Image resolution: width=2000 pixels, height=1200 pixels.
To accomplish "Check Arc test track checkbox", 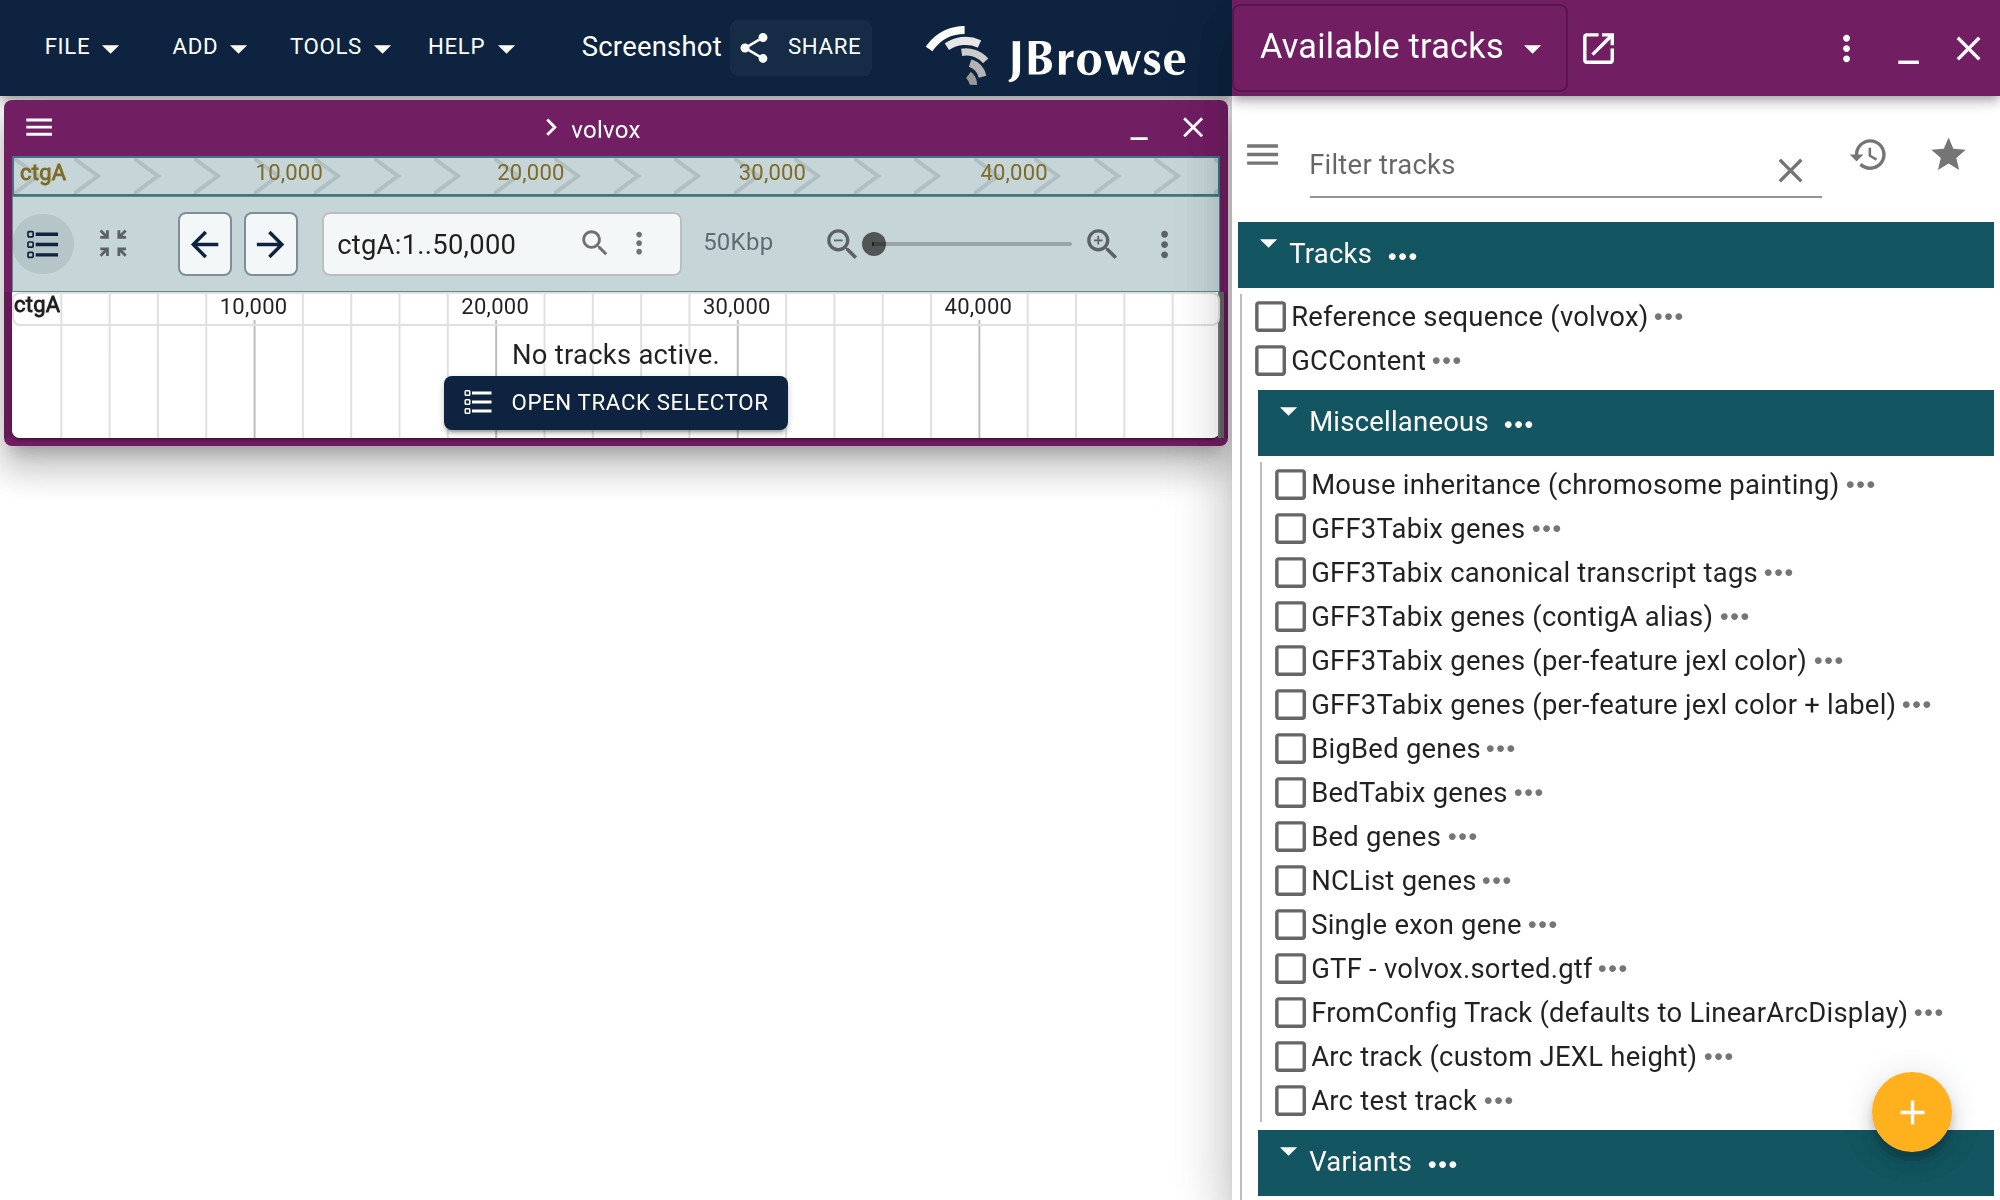I will [1290, 1101].
